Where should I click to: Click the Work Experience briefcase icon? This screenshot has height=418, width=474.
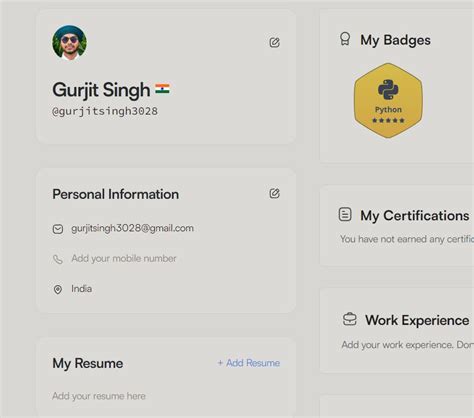(x=350, y=319)
